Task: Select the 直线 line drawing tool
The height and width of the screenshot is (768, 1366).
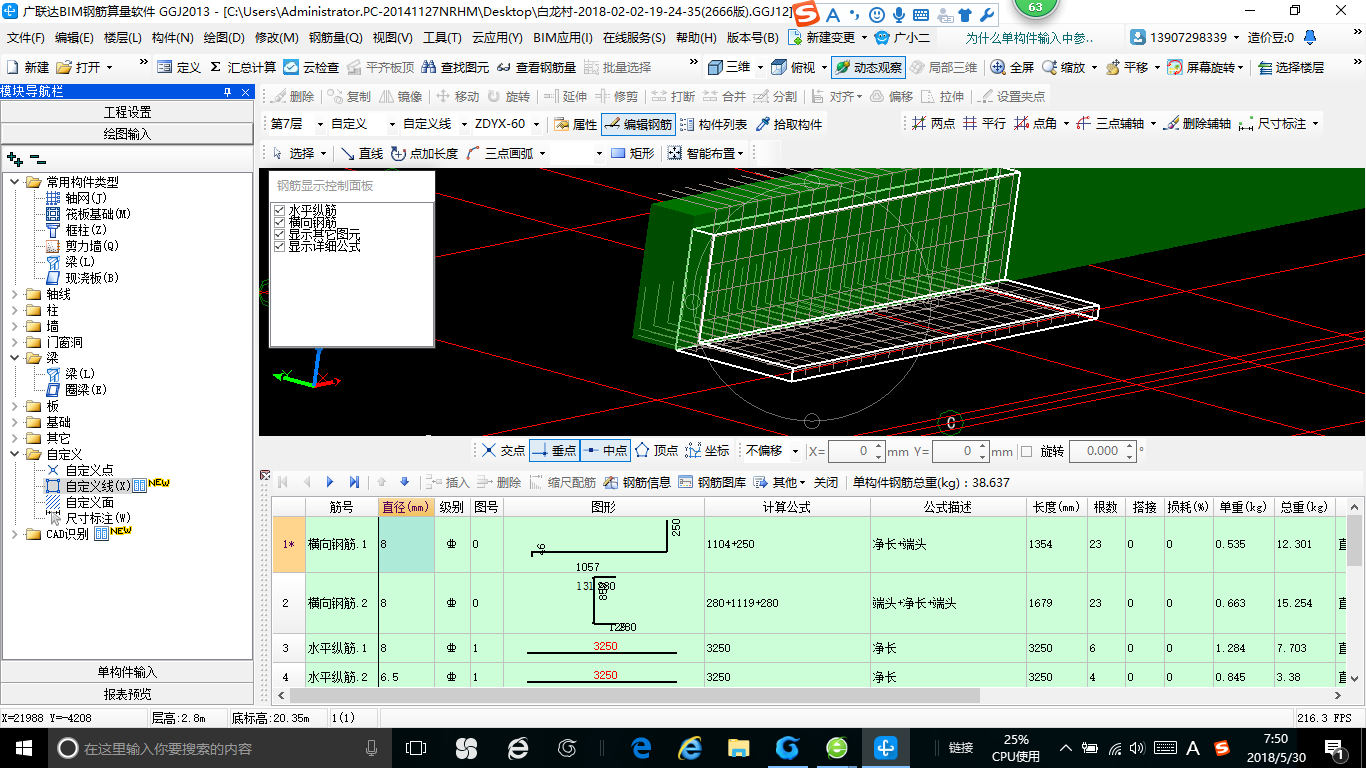Action: pyautogui.click(x=362, y=153)
